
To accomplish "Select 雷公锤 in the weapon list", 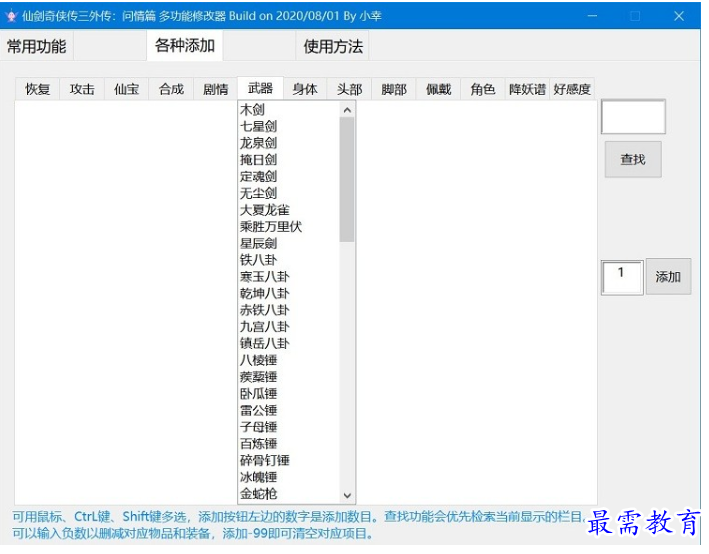I will (258, 411).
